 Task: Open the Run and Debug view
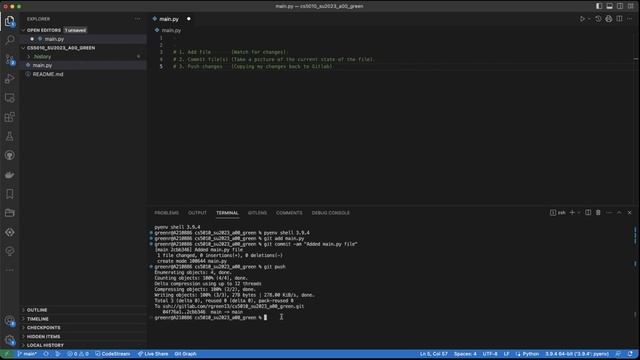pyautogui.click(x=9, y=79)
